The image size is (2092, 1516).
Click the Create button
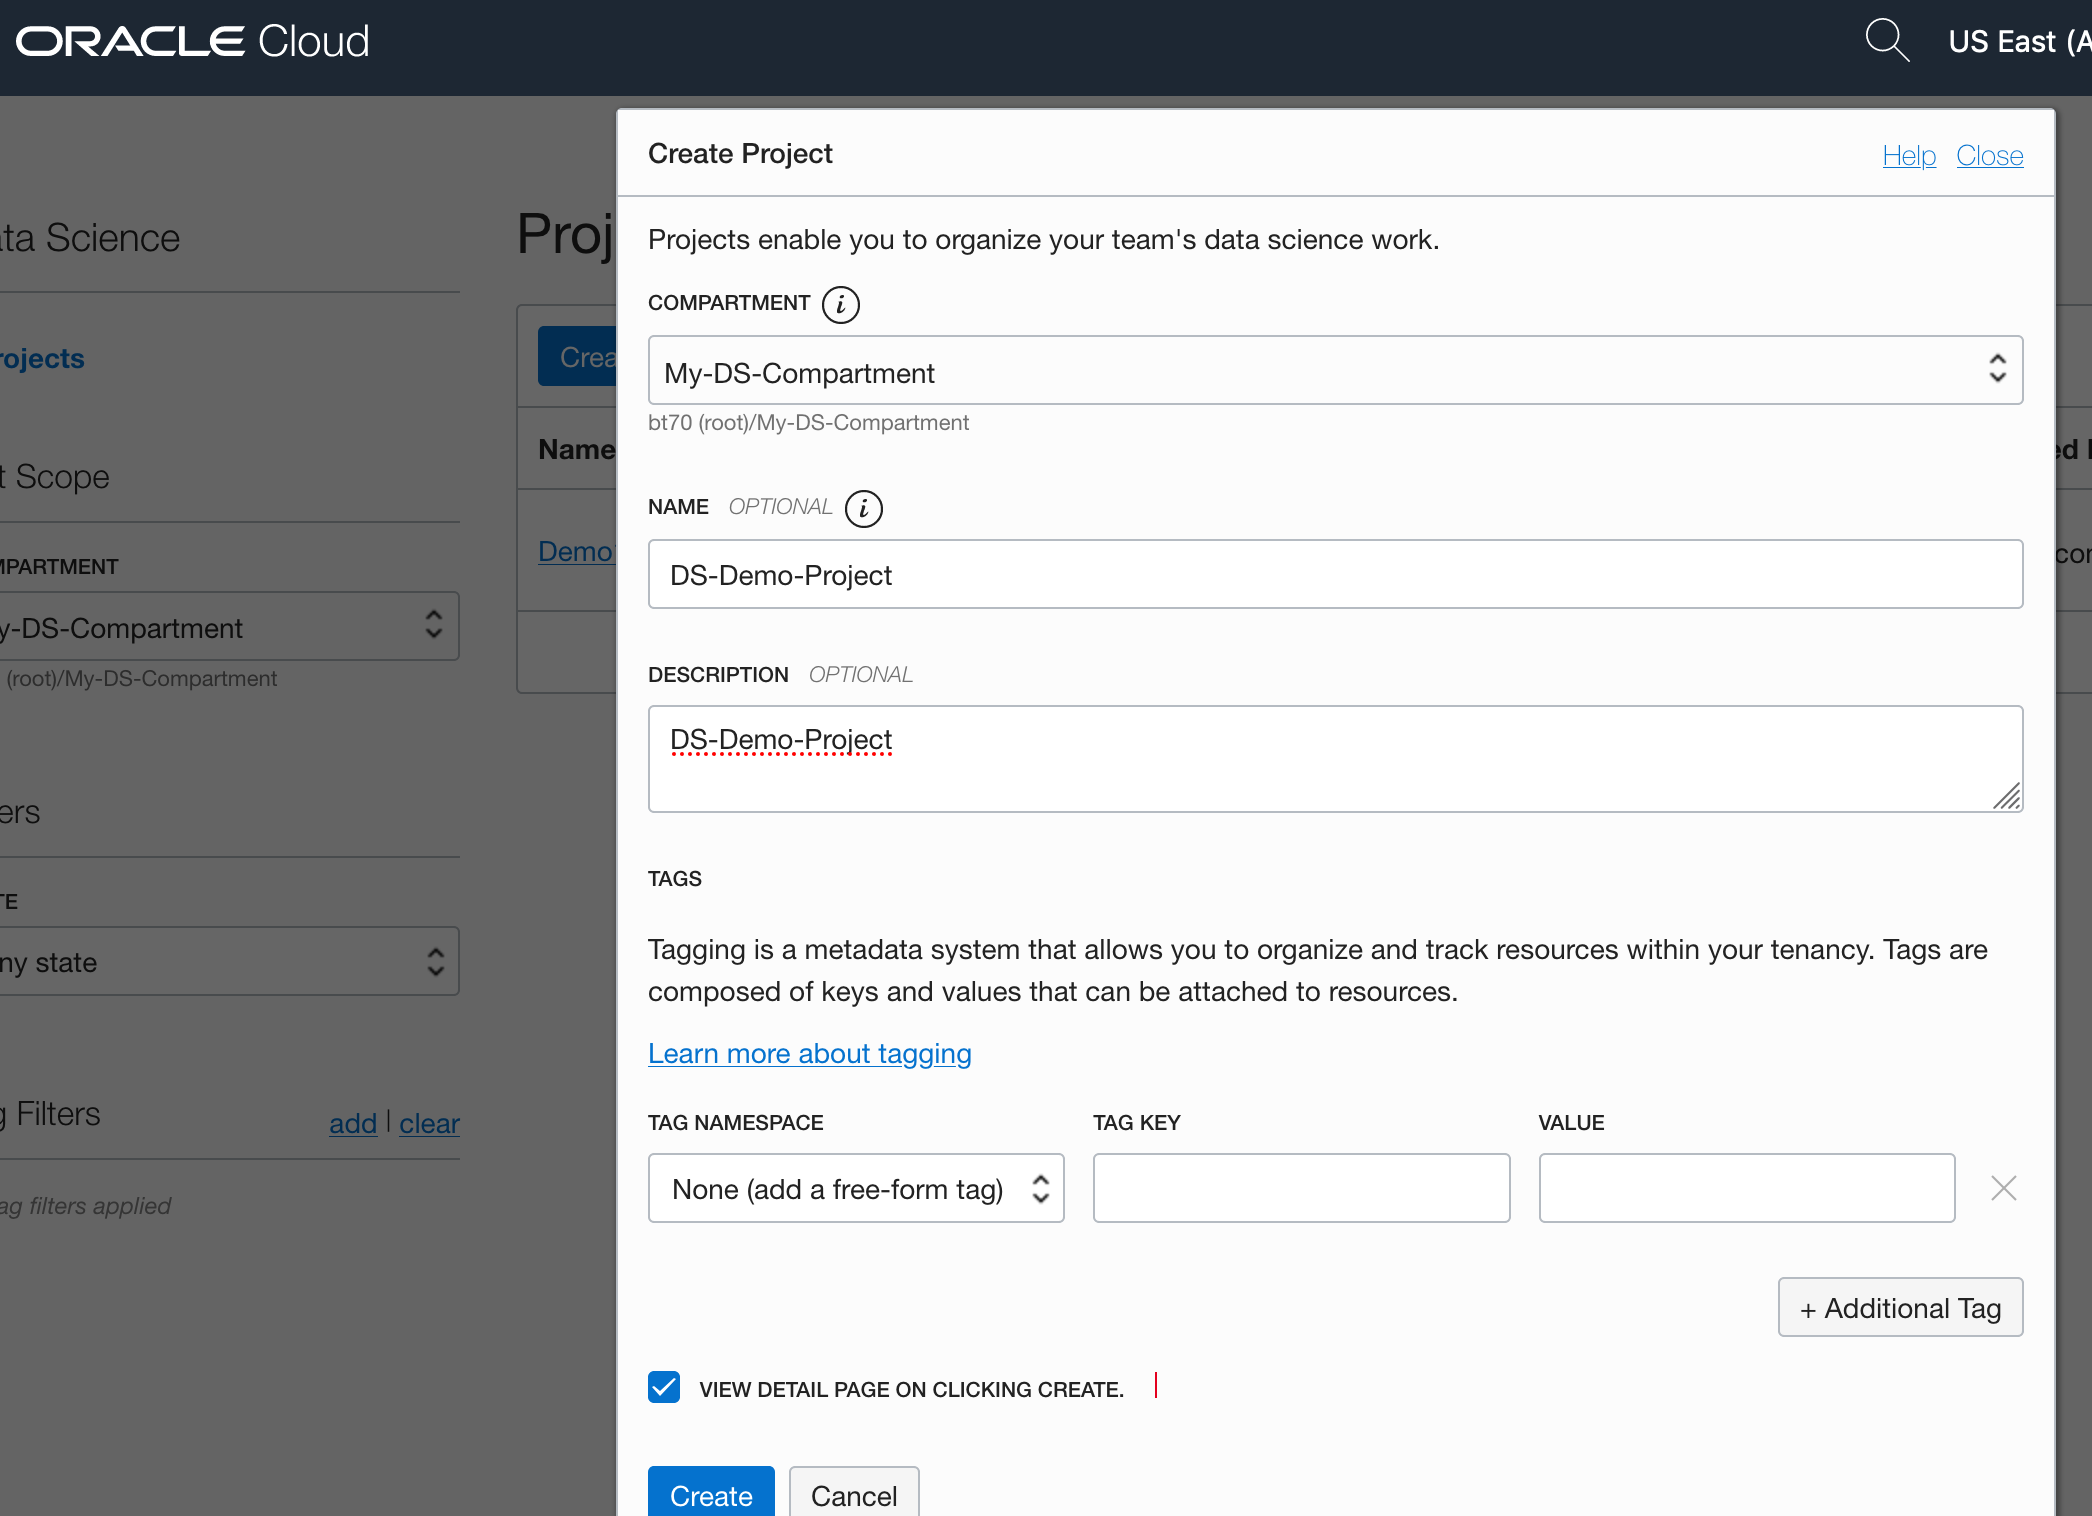(711, 1494)
